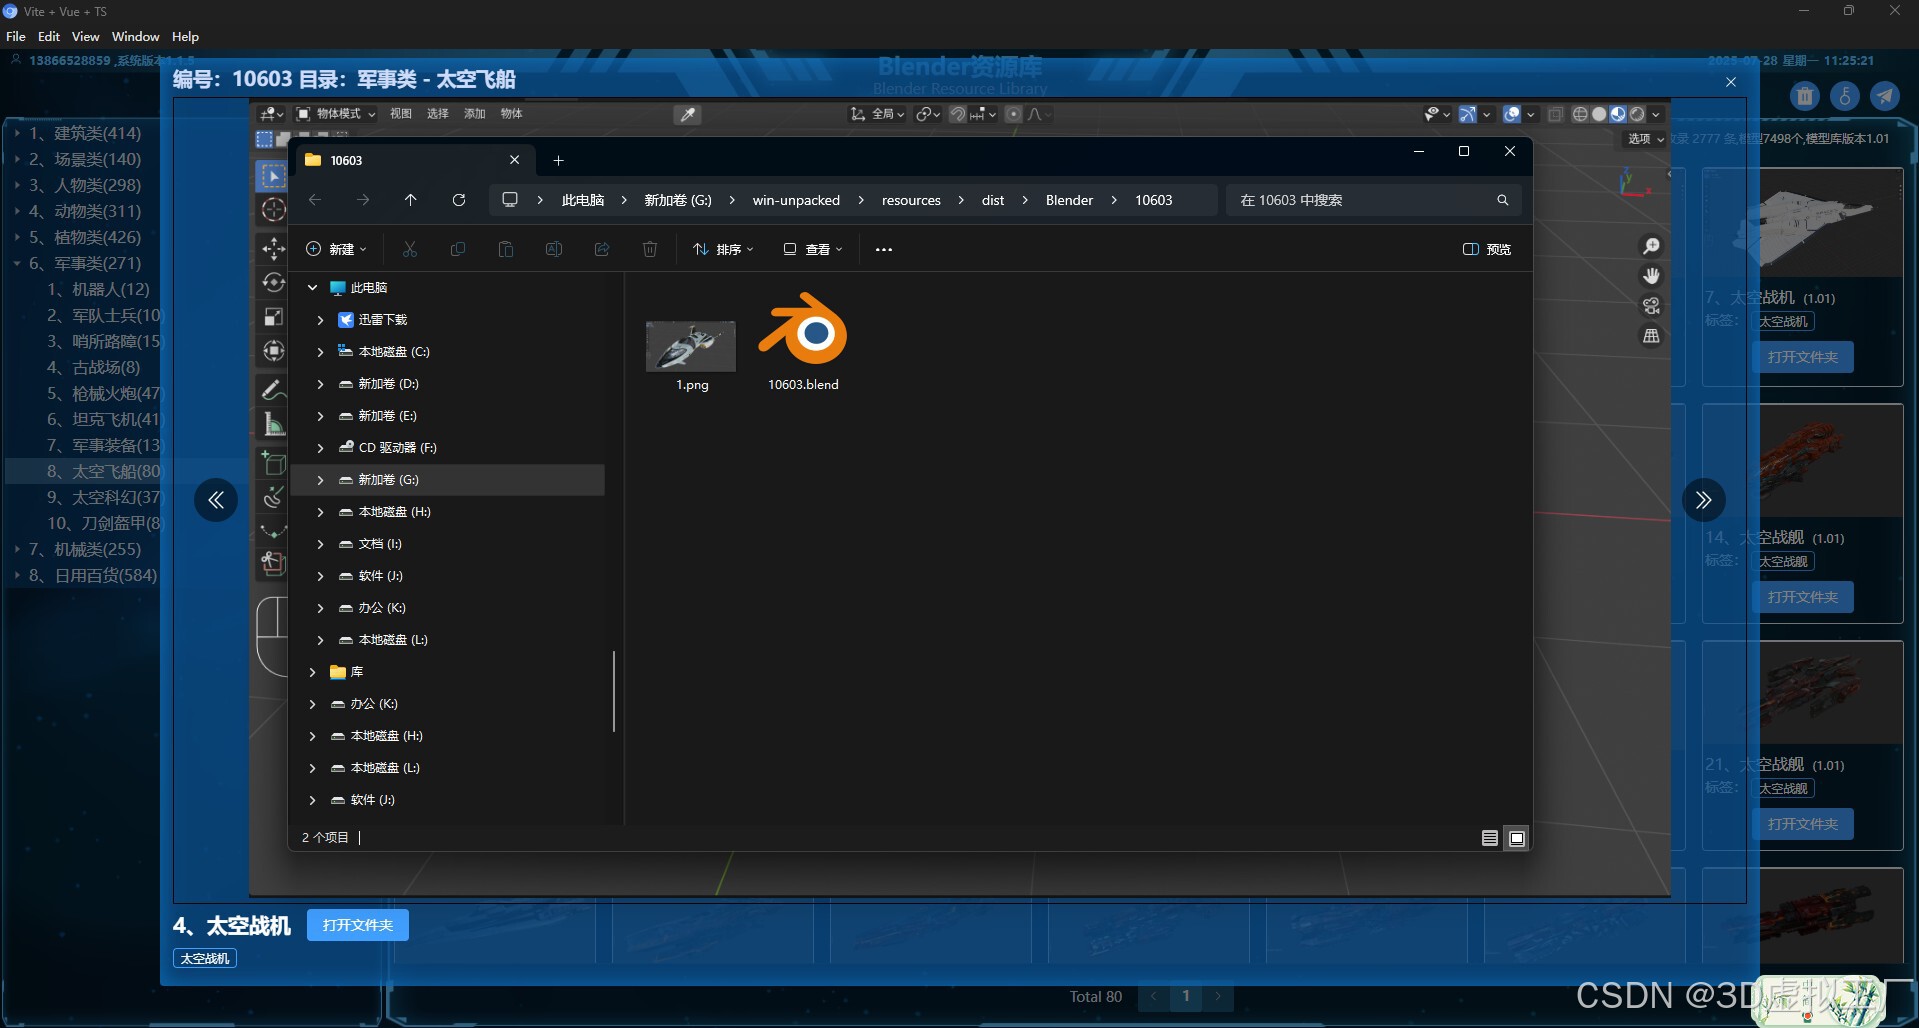Image resolution: width=1919 pixels, height=1028 pixels.
Task: Toggle the 预览 preview pane button
Action: [1487, 249]
